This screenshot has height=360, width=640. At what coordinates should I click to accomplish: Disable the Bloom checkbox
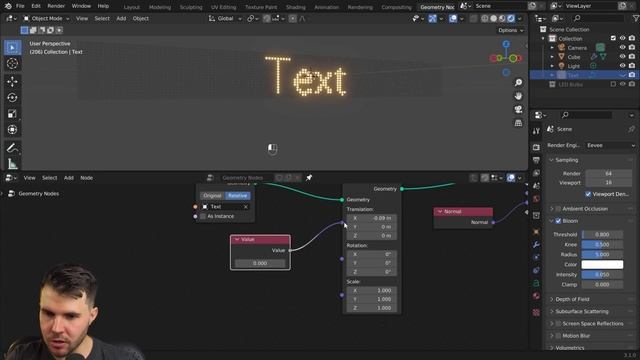(x=558, y=221)
